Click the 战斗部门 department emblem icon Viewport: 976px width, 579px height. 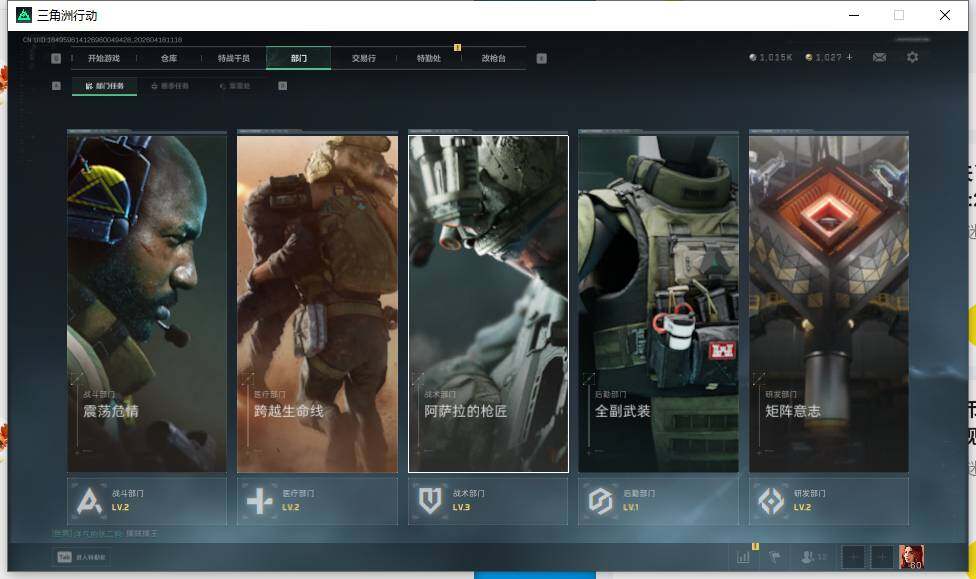[x=91, y=501]
